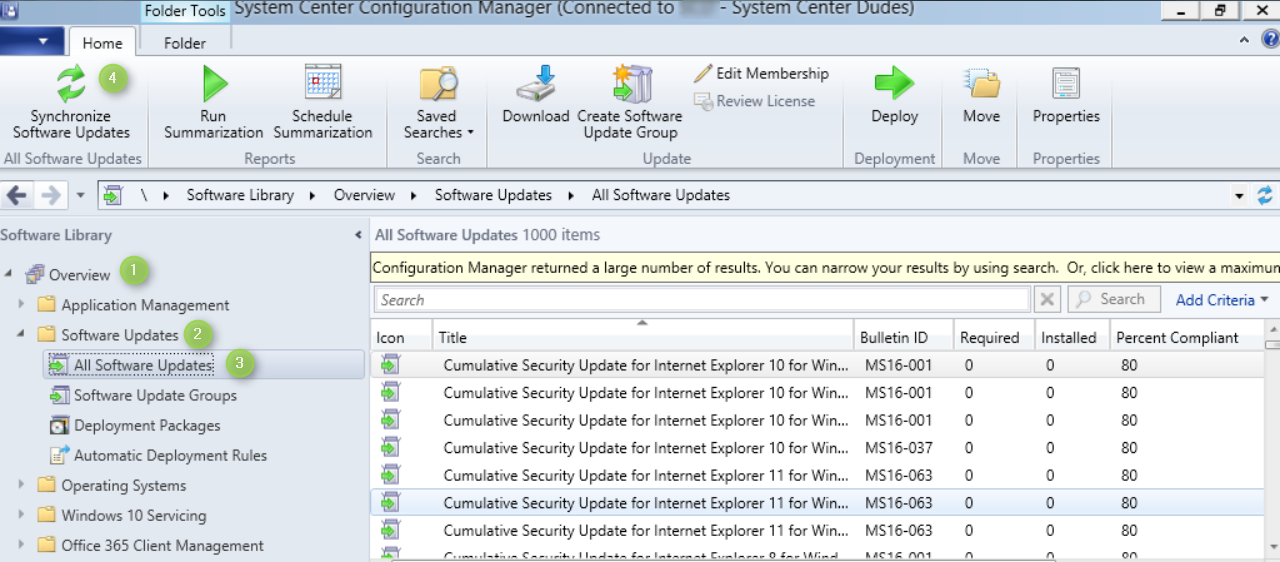Viewport: 1280px width, 562px height.
Task: Click Overview in the breadcrumb path
Action: 364,195
